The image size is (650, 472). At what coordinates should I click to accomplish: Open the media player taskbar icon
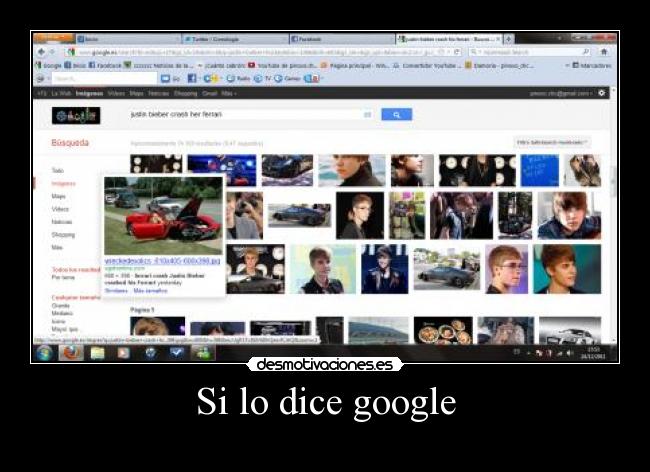coord(124,353)
